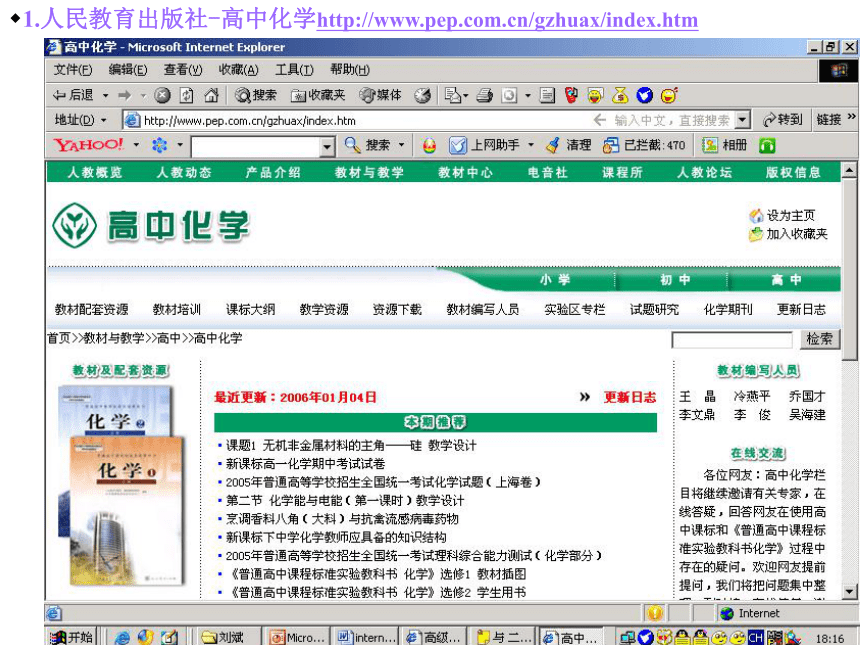Click the Mail icon in toolbar
860x645 pixels.
coord(452,95)
